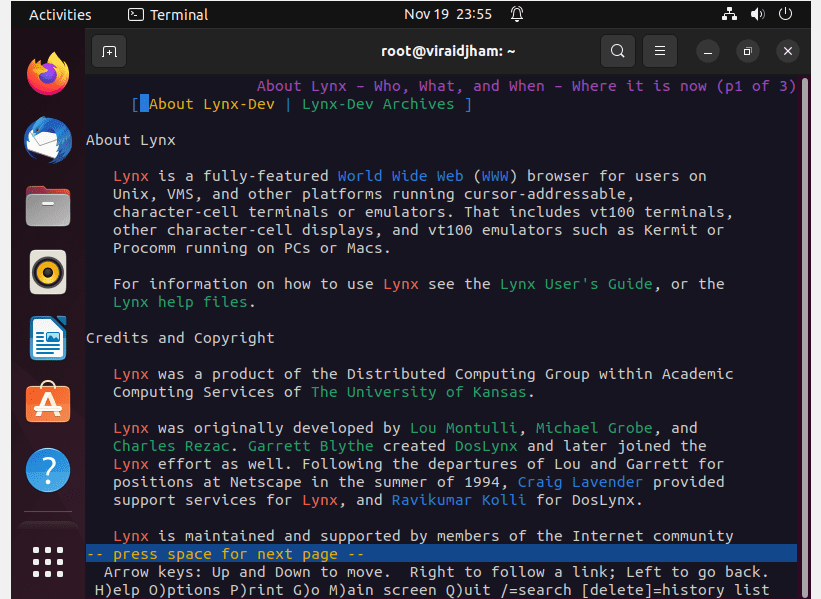Click the "/=search" hint in the bottom line

(536, 590)
